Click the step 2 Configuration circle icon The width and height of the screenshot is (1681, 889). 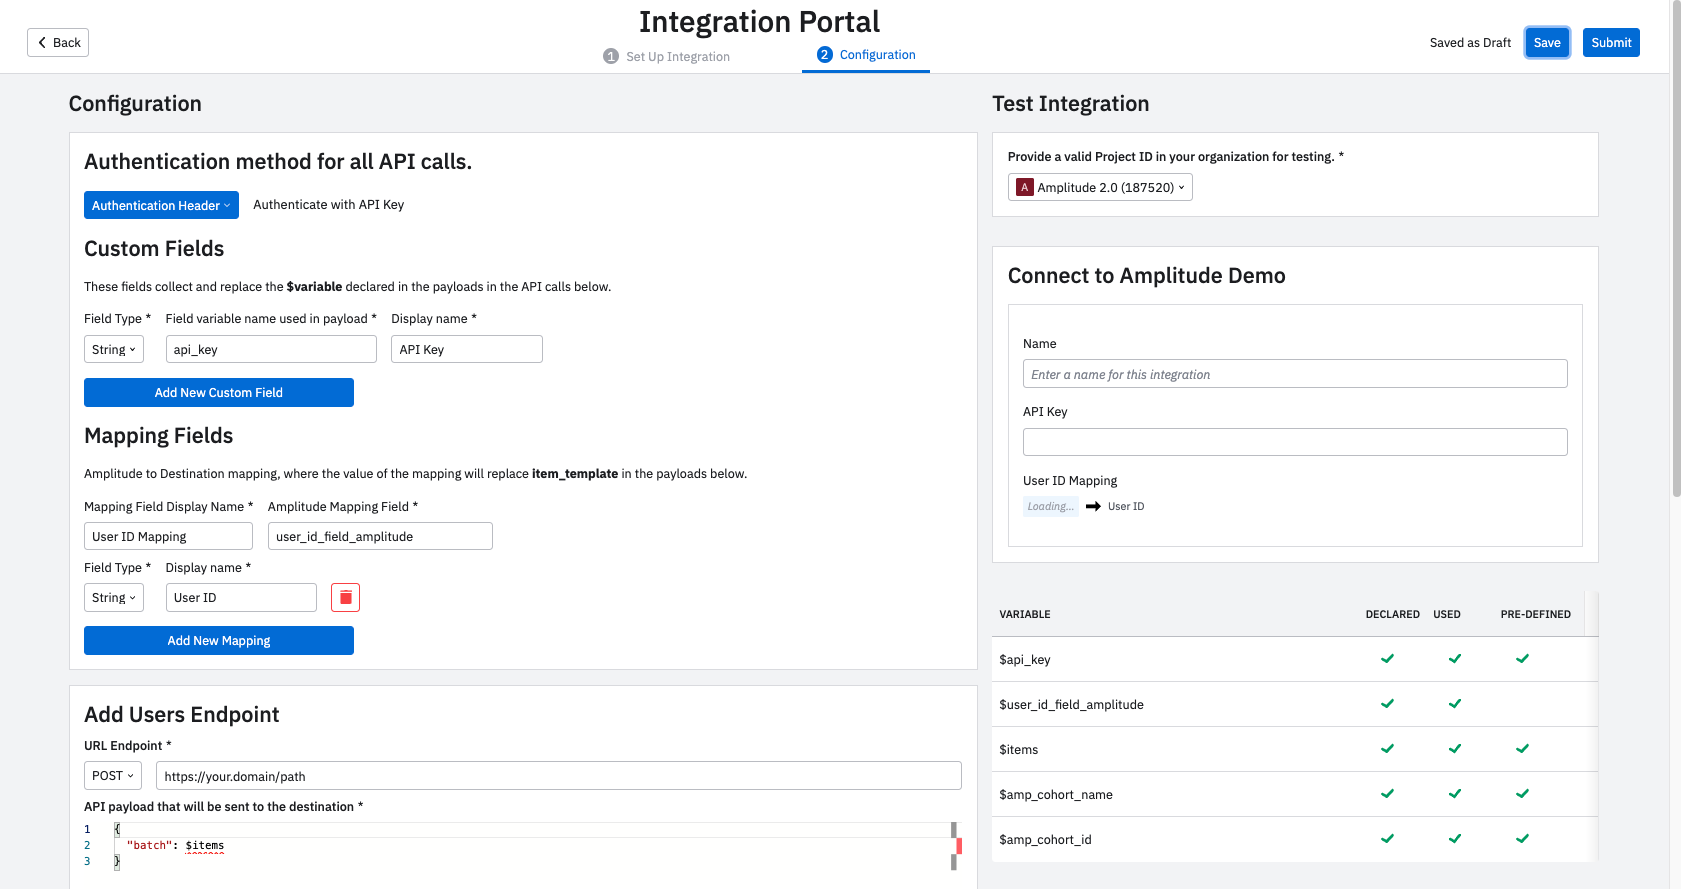tap(825, 55)
